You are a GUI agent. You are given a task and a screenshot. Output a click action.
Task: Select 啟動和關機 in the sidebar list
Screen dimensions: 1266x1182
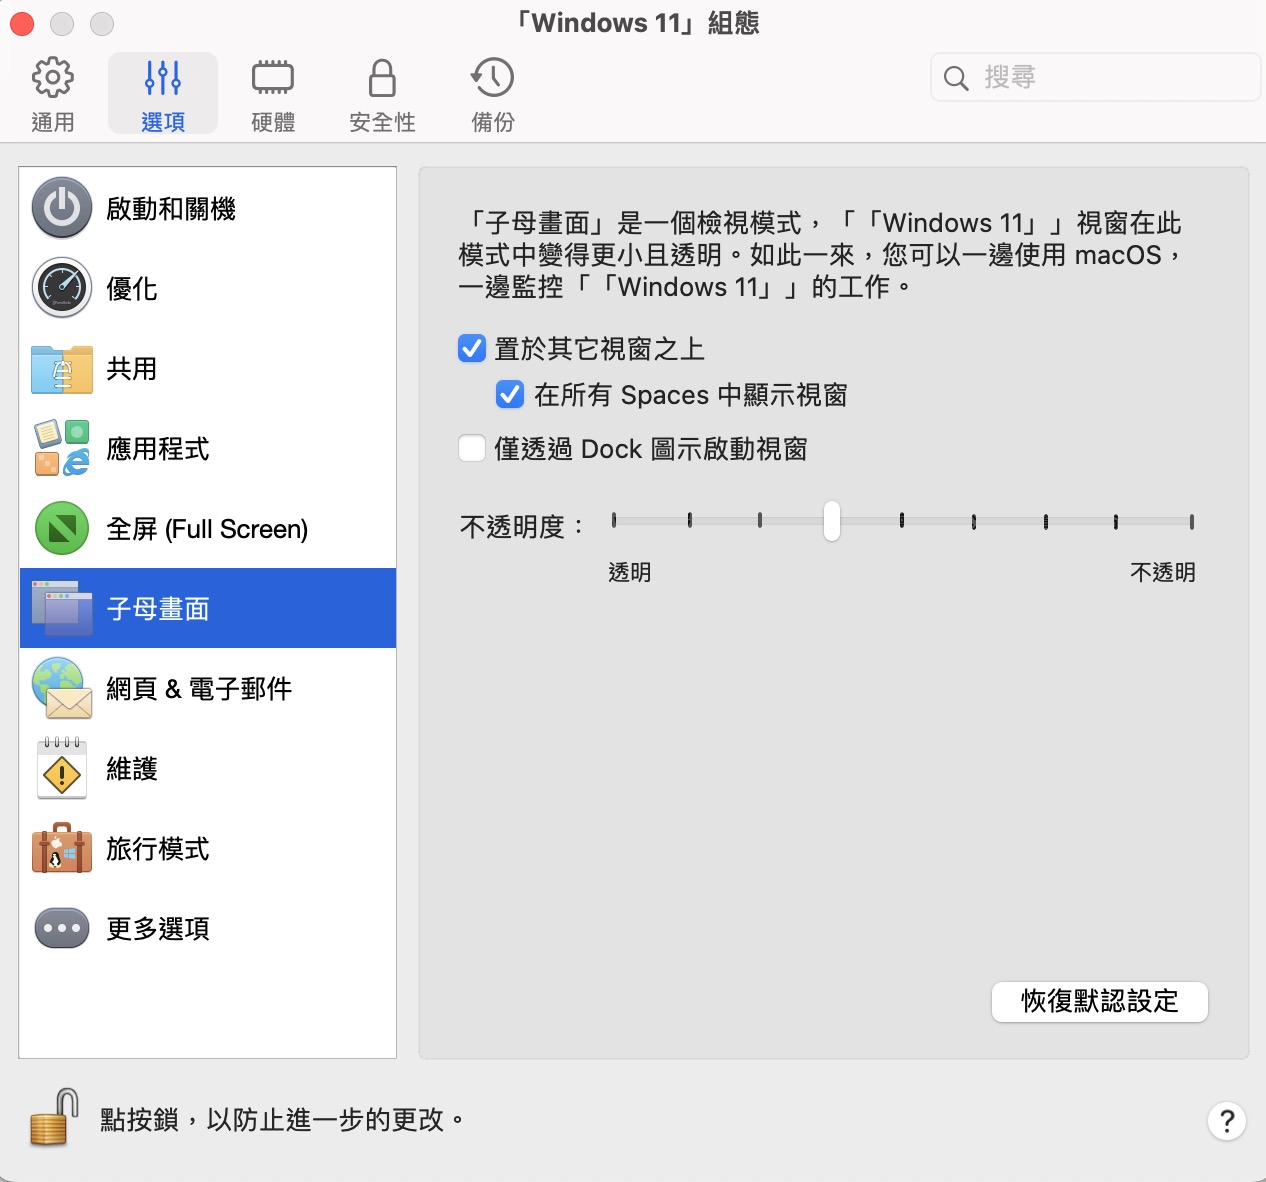208,208
